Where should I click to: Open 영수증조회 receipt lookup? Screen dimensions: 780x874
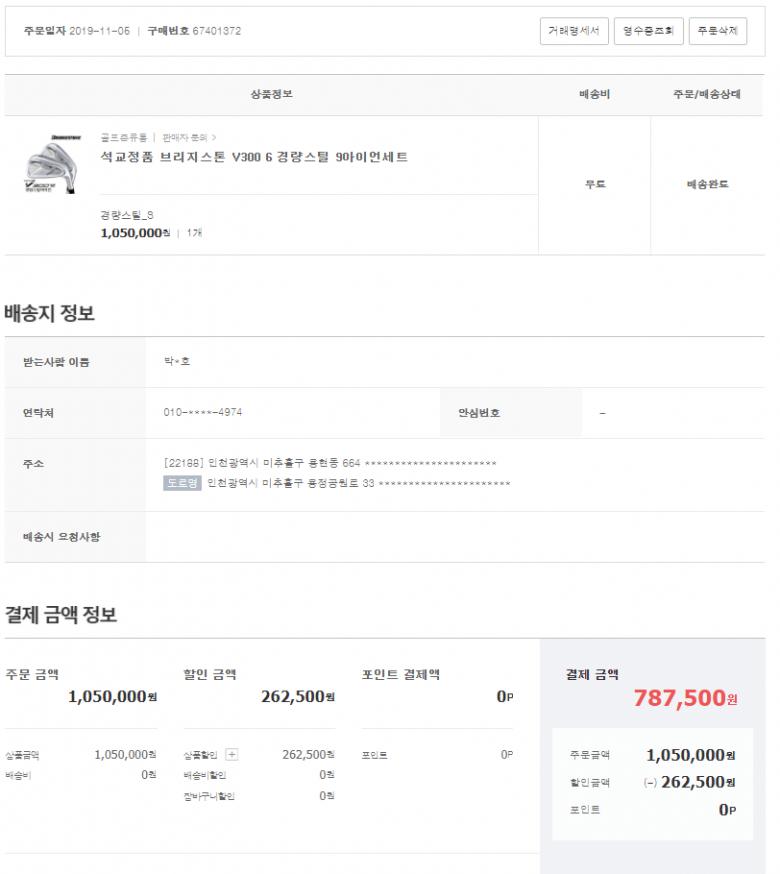pyautogui.click(x=647, y=31)
